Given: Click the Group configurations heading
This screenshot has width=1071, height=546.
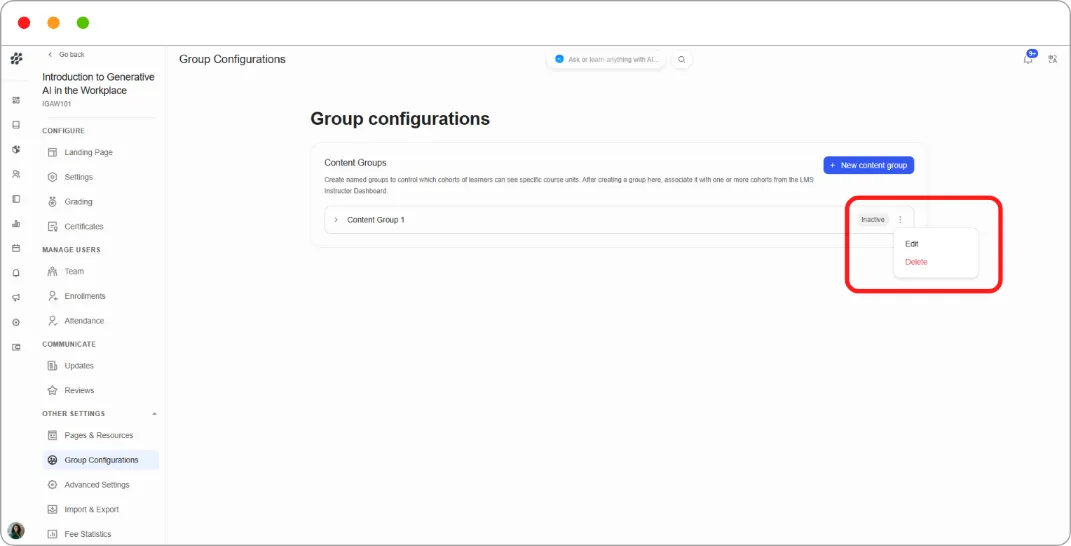Looking at the screenshot, I should [x=400, y=118].
